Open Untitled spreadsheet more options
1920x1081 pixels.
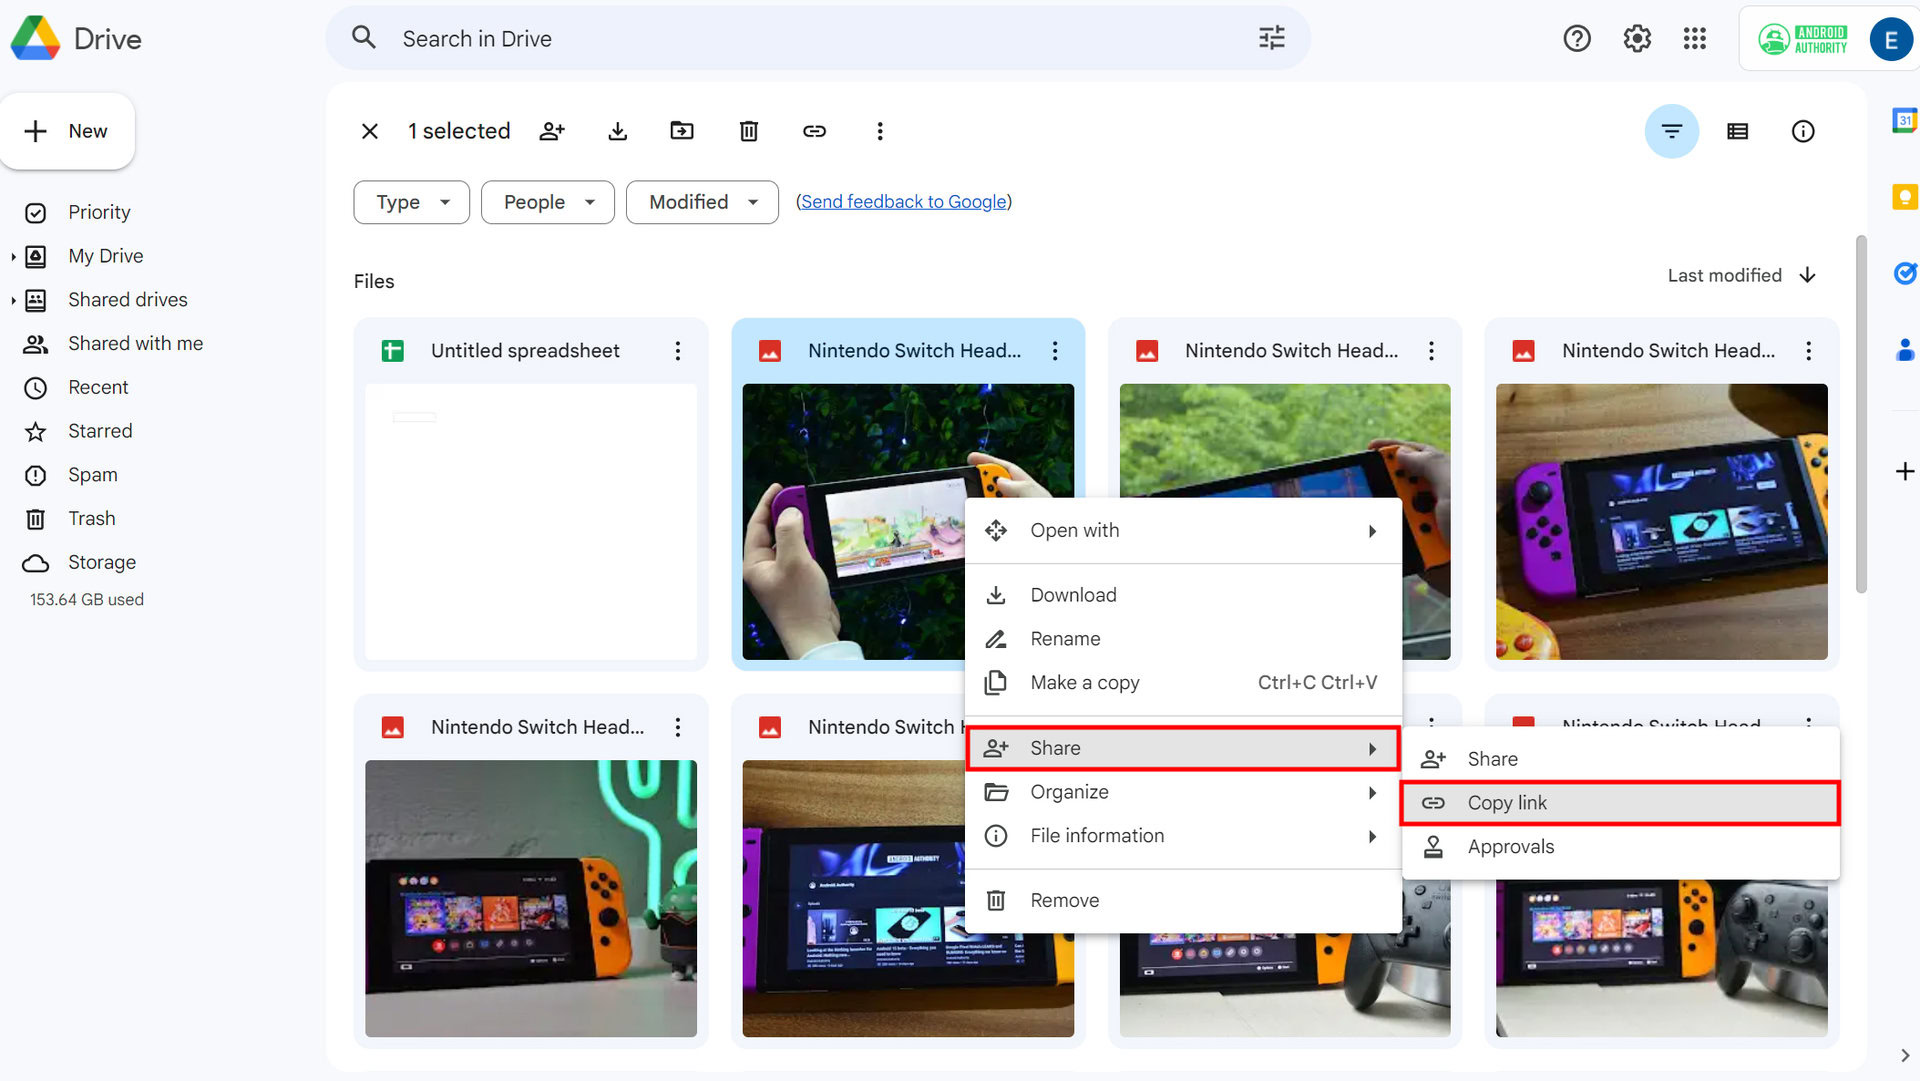coord(678,351)
